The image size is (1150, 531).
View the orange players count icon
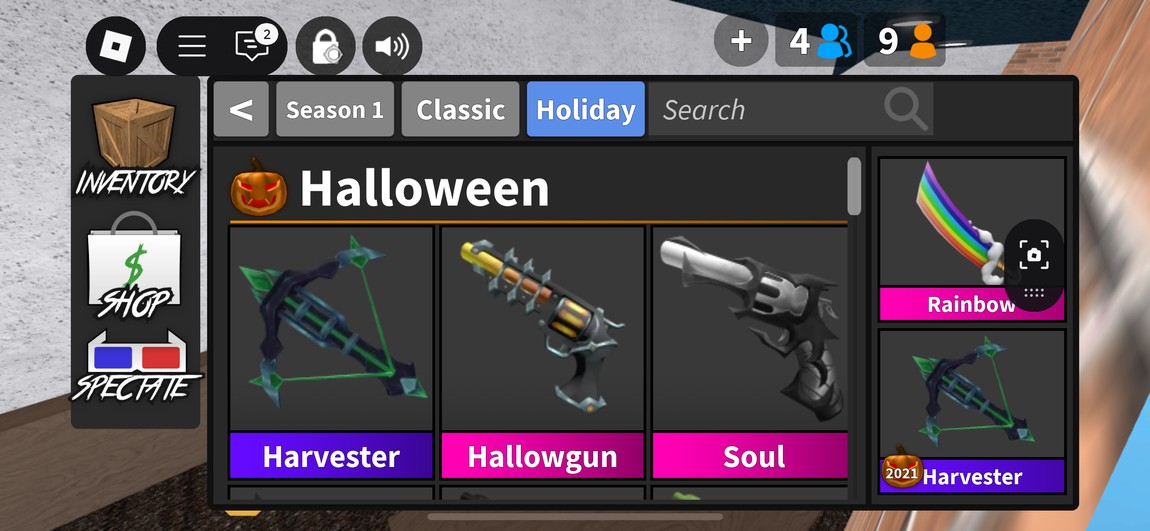point(922,41)
